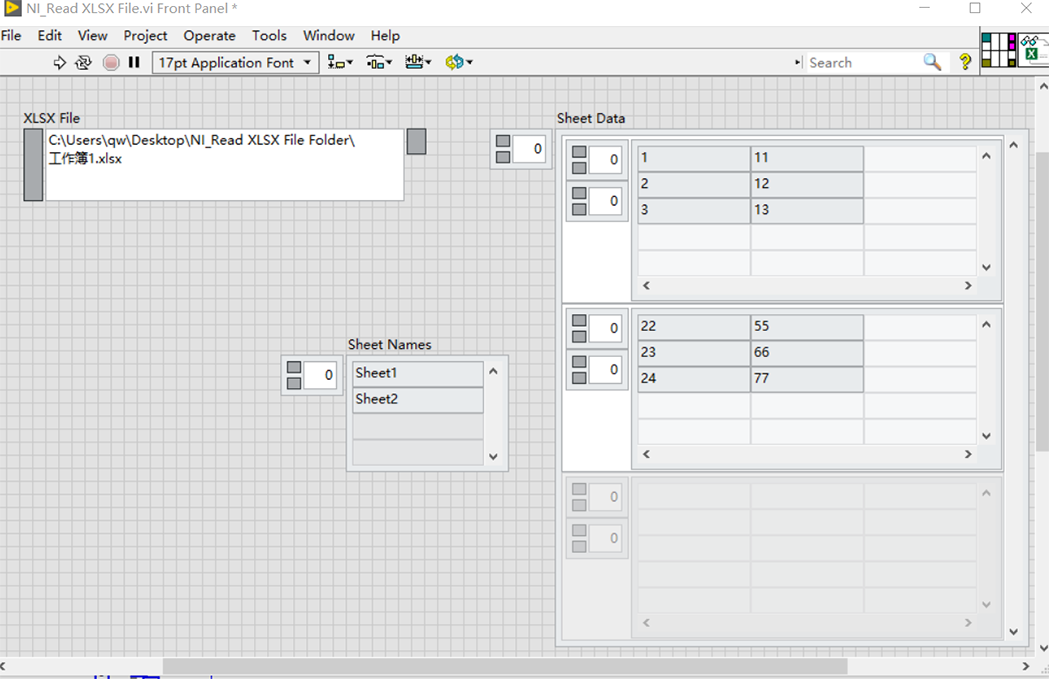Select Sheet2 in Sheet Names
The height and width of the screenshot is (679, 1049).
(417, 399)
